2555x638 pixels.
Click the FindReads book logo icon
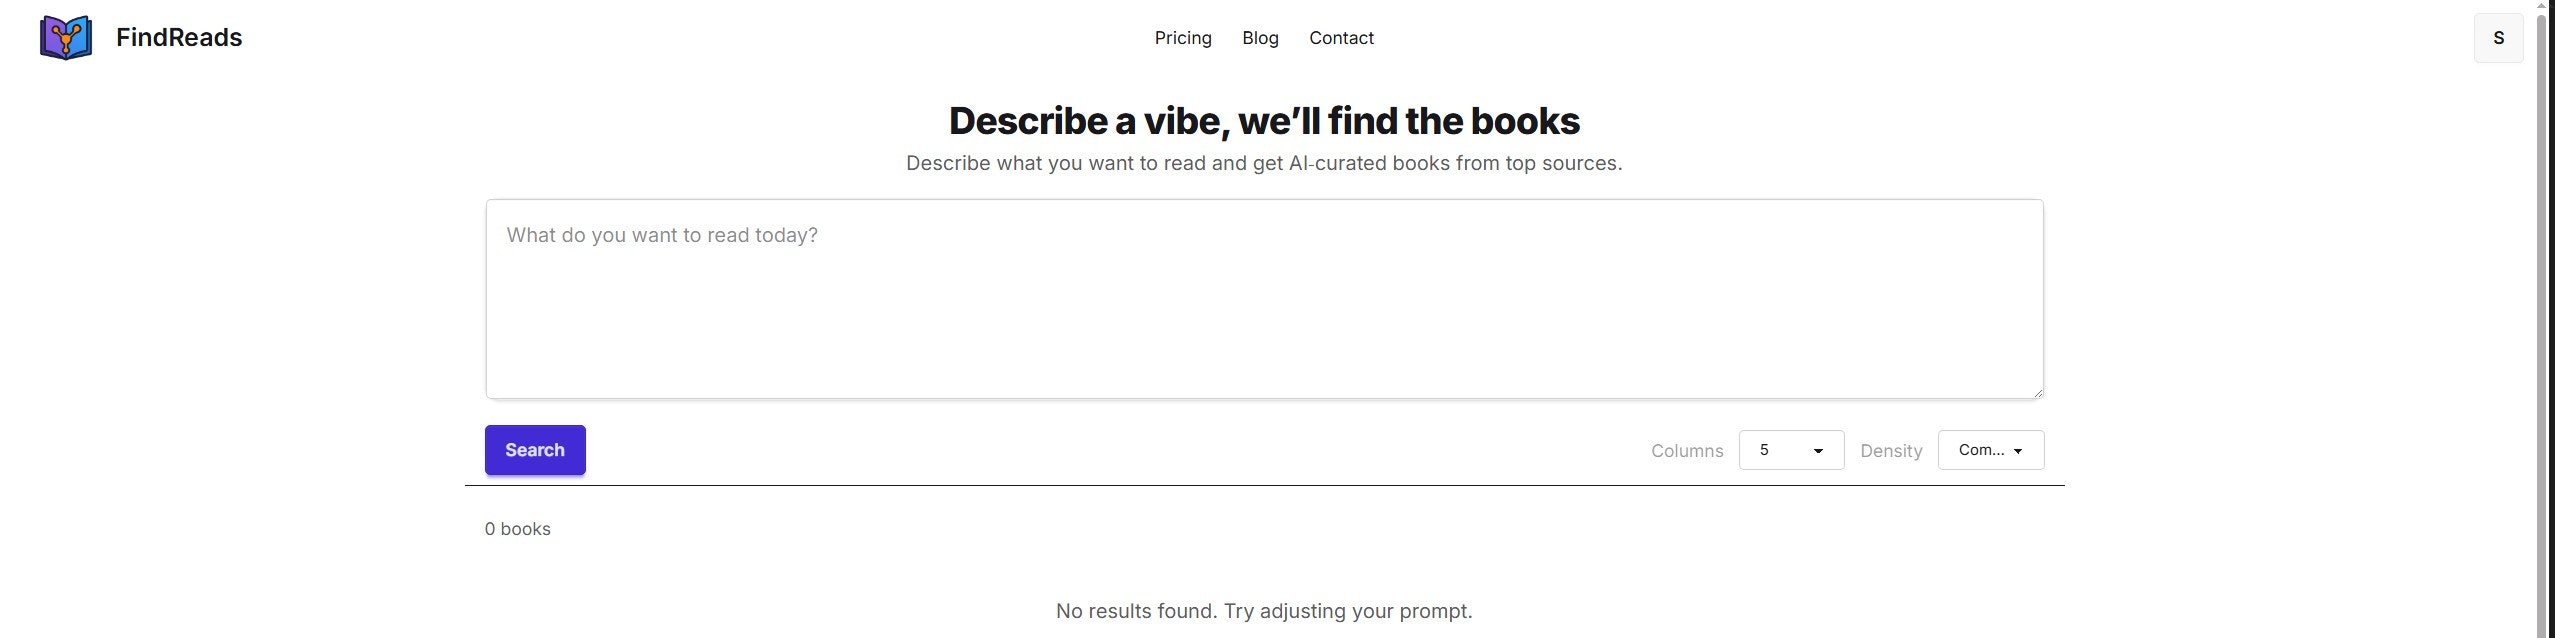66,38
